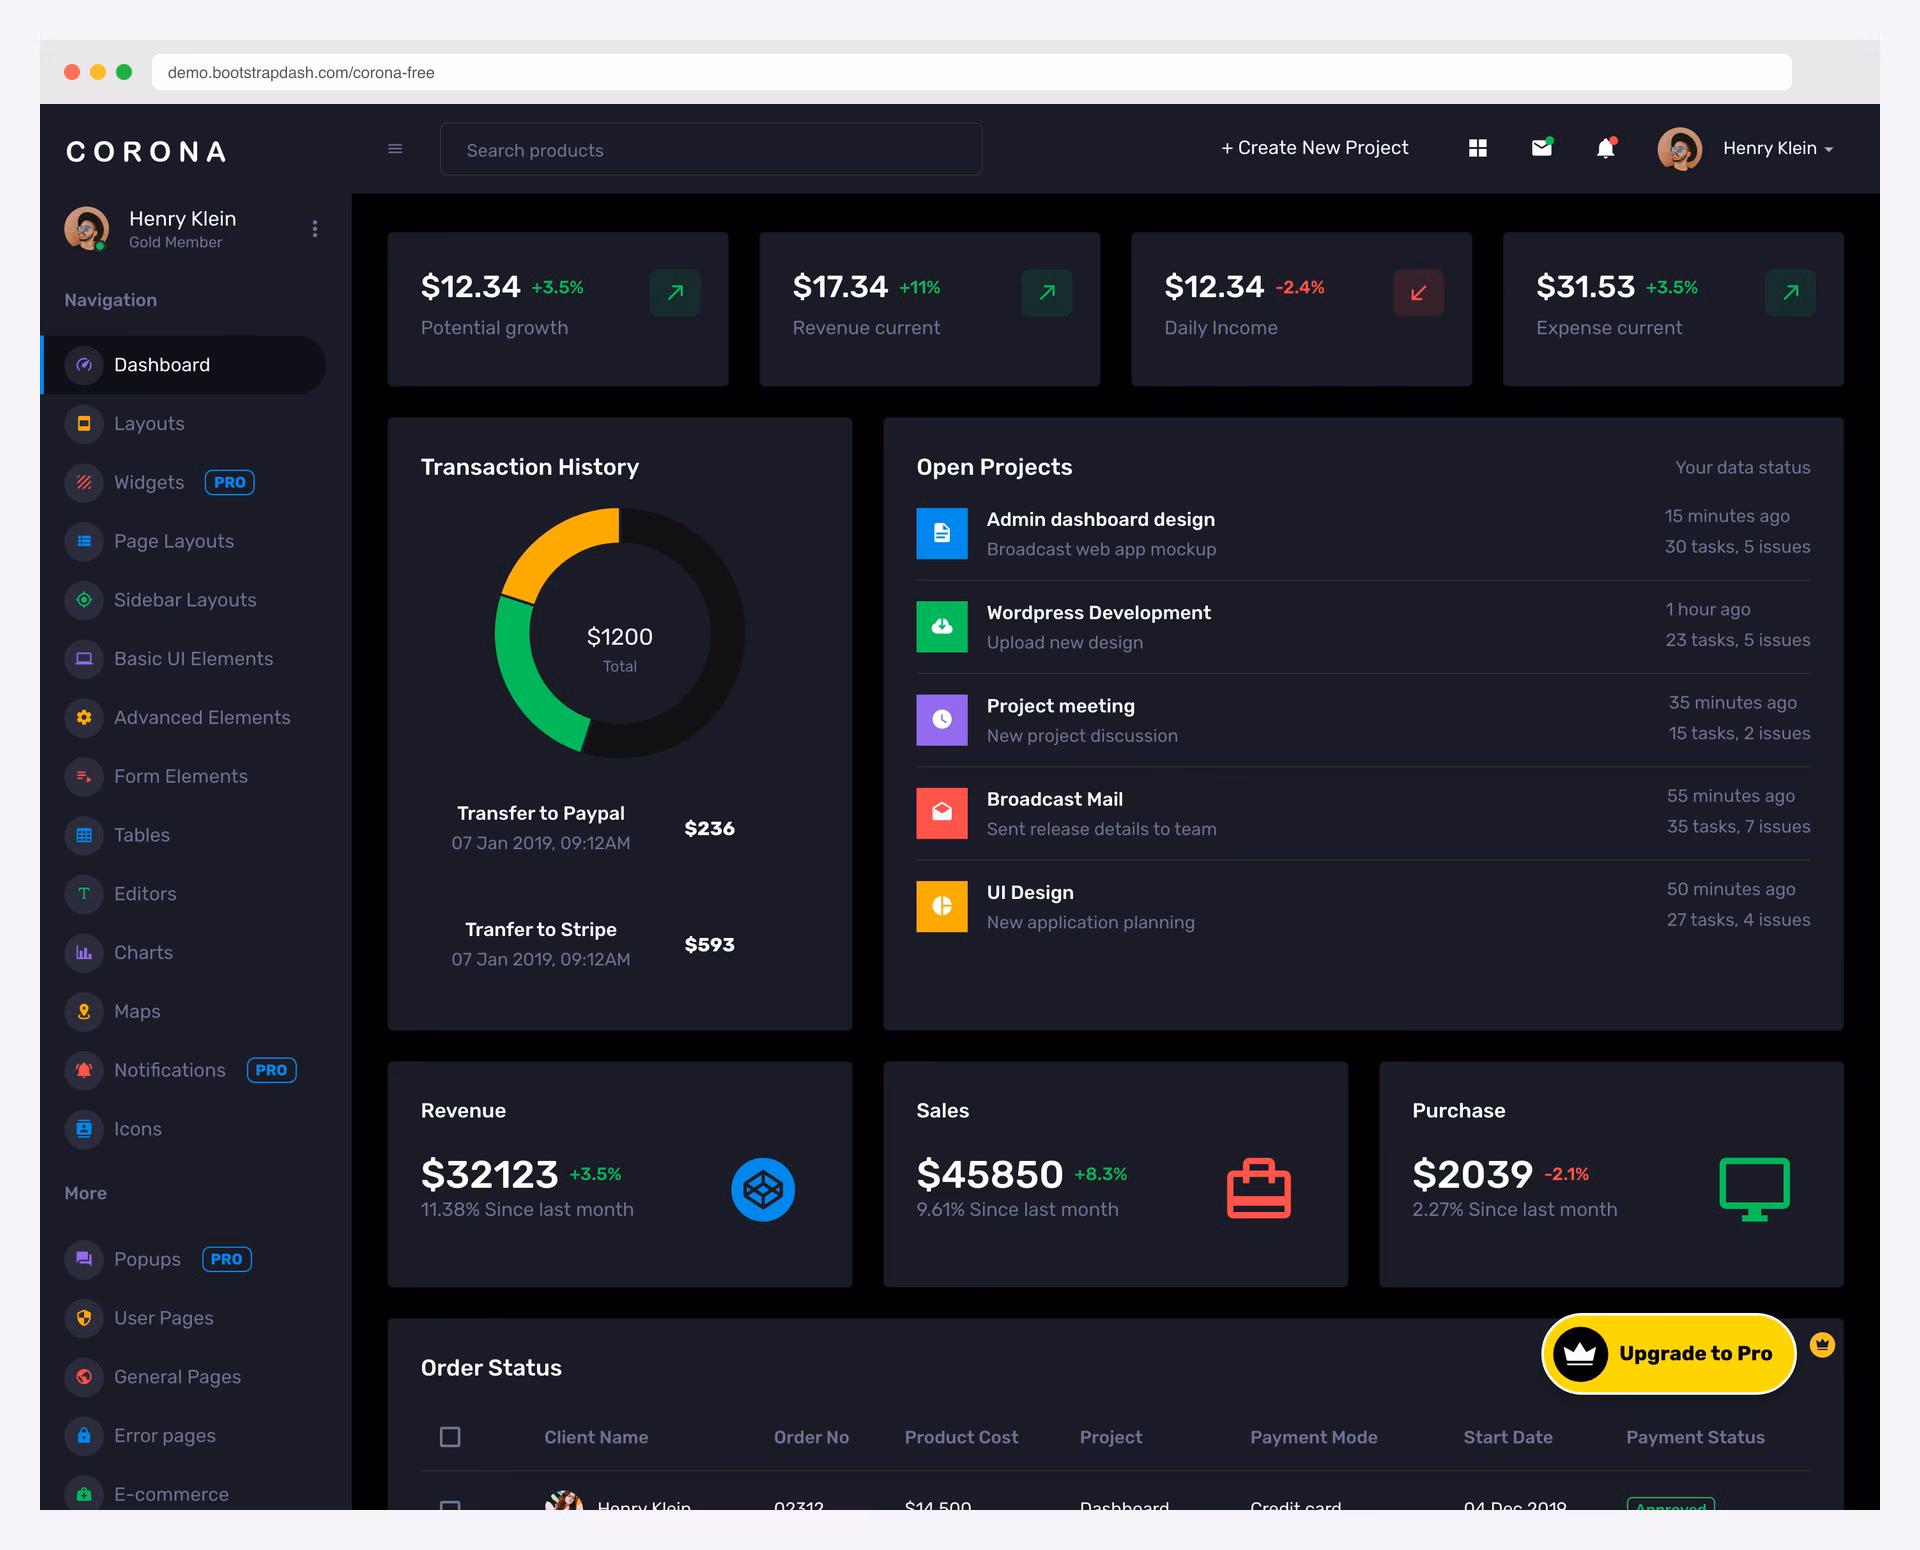This screenshot has width=1920, height=1550.
Task: Toggle sidebar with hamburger menu icon
Action: pos(395,149)
